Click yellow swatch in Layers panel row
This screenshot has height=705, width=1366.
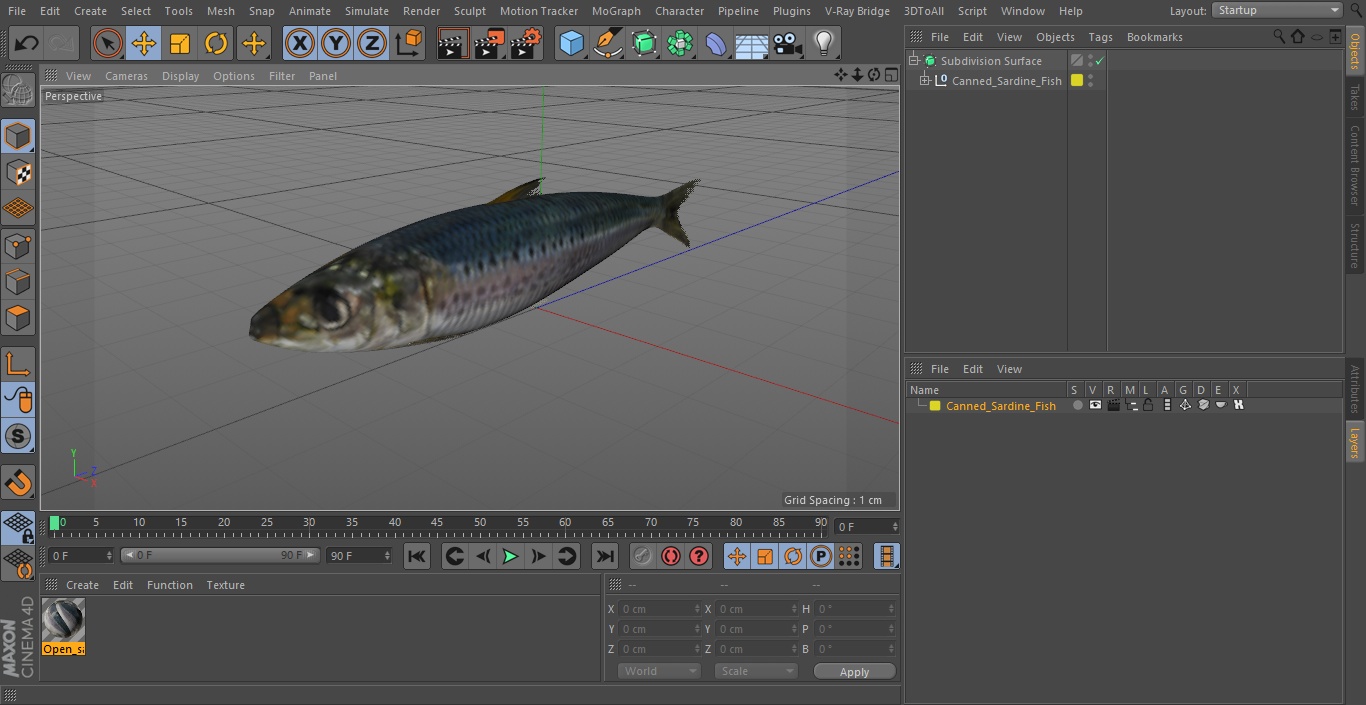point(935,406)
